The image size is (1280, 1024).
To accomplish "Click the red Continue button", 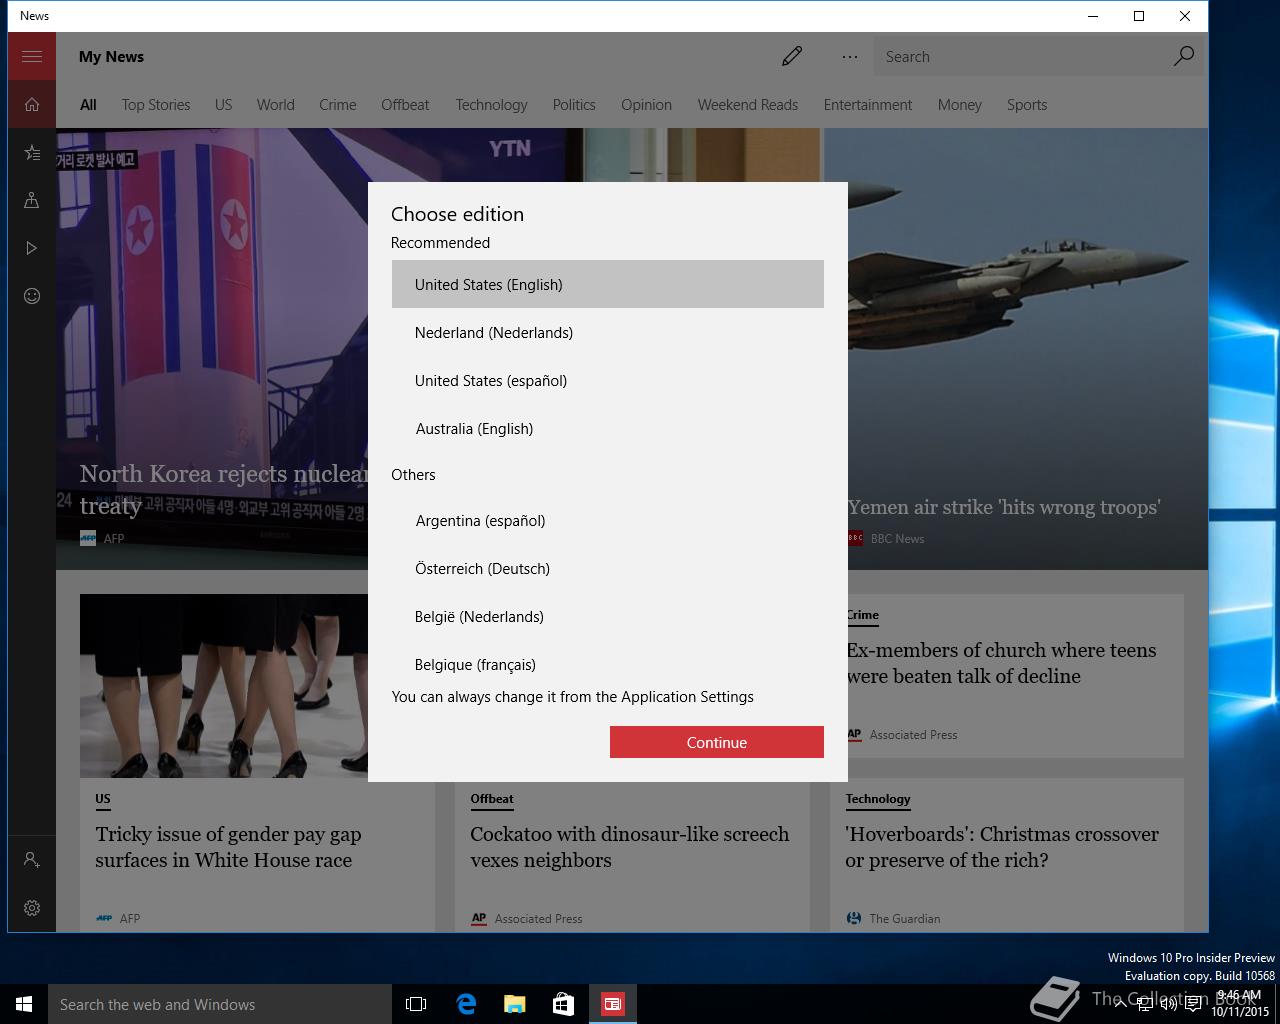I will 717,742.
